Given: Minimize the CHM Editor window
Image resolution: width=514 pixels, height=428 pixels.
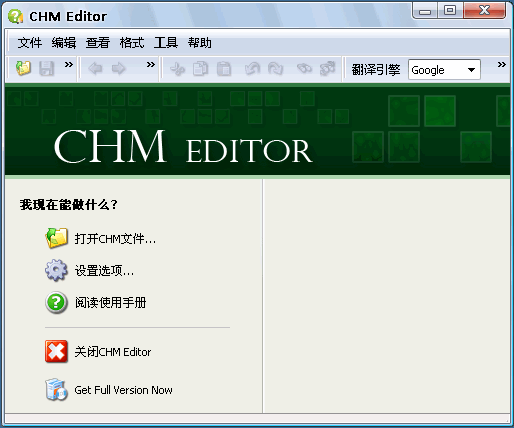Looking at the screenshot, I should [x=425, y=11].
